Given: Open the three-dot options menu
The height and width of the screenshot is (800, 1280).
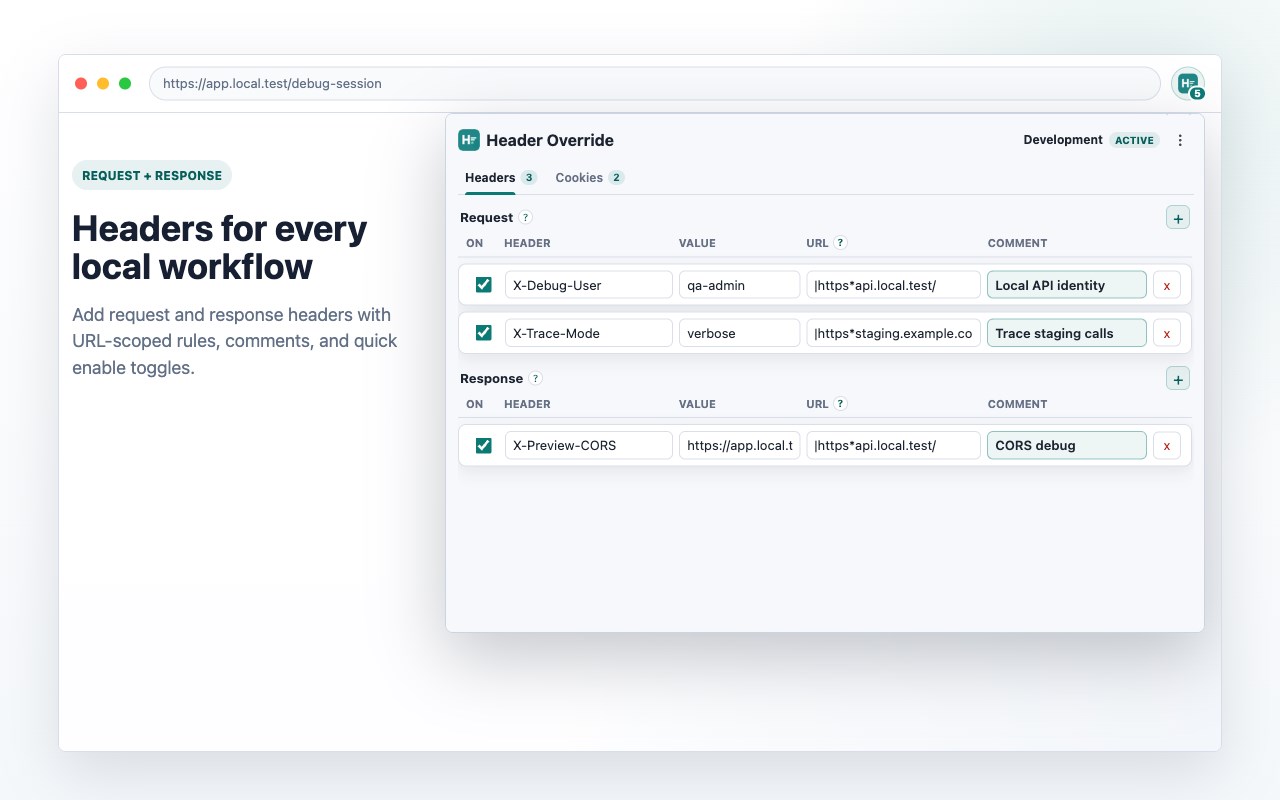Looking at the screenshot, I should point(1180,140).
